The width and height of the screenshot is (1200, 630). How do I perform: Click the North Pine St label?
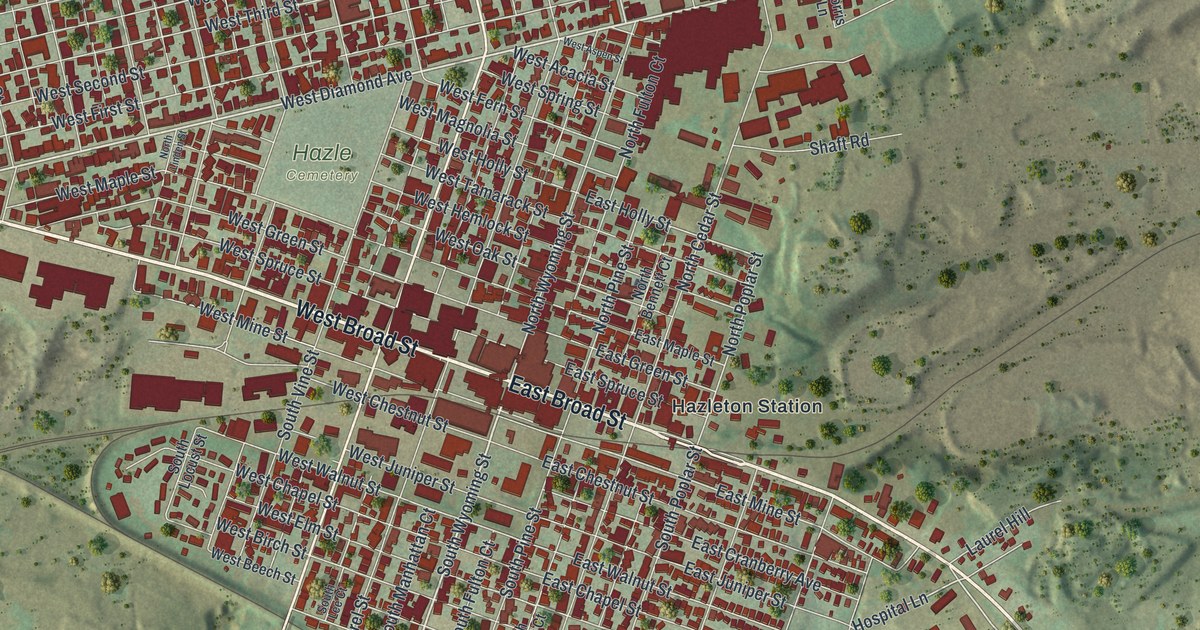click(613, 288)
